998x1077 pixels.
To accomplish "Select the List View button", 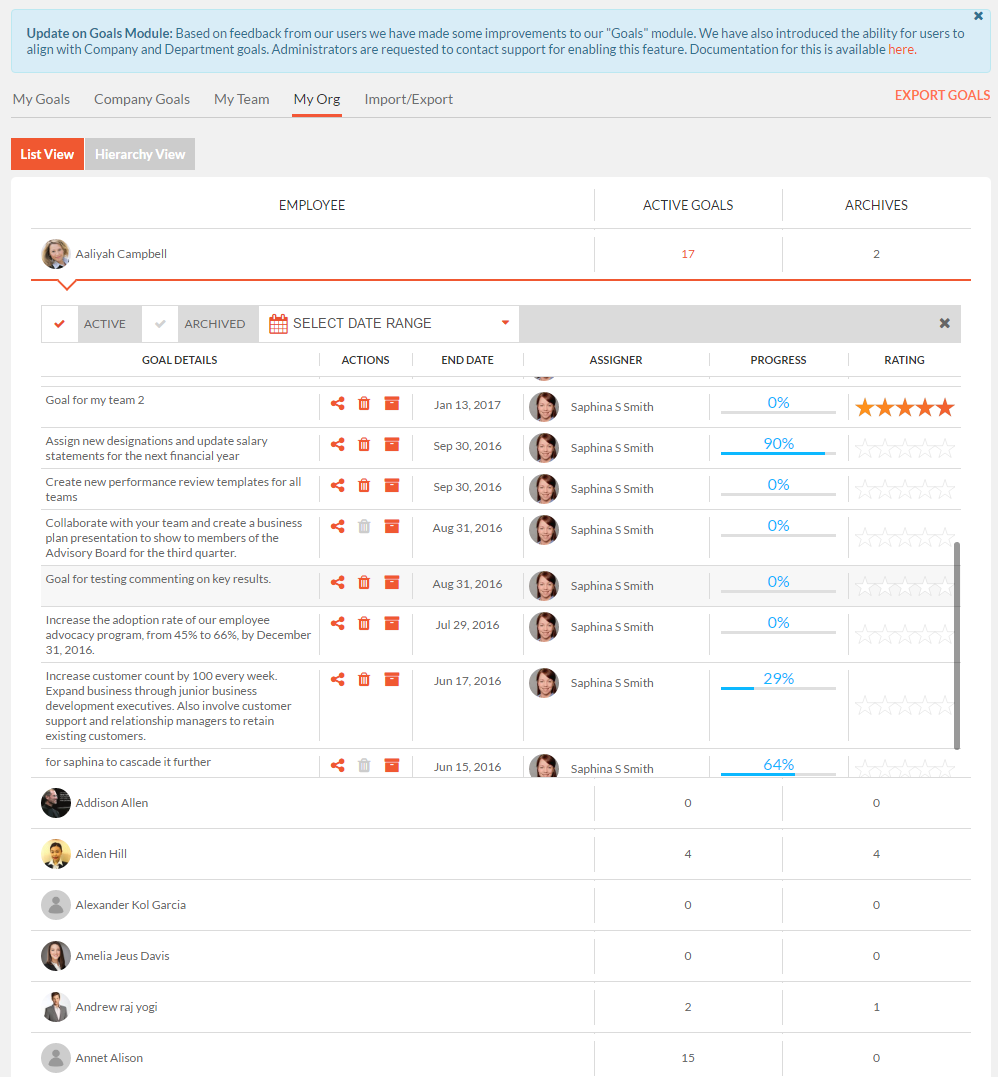I will pyautogui.click(x=47, y=154).
